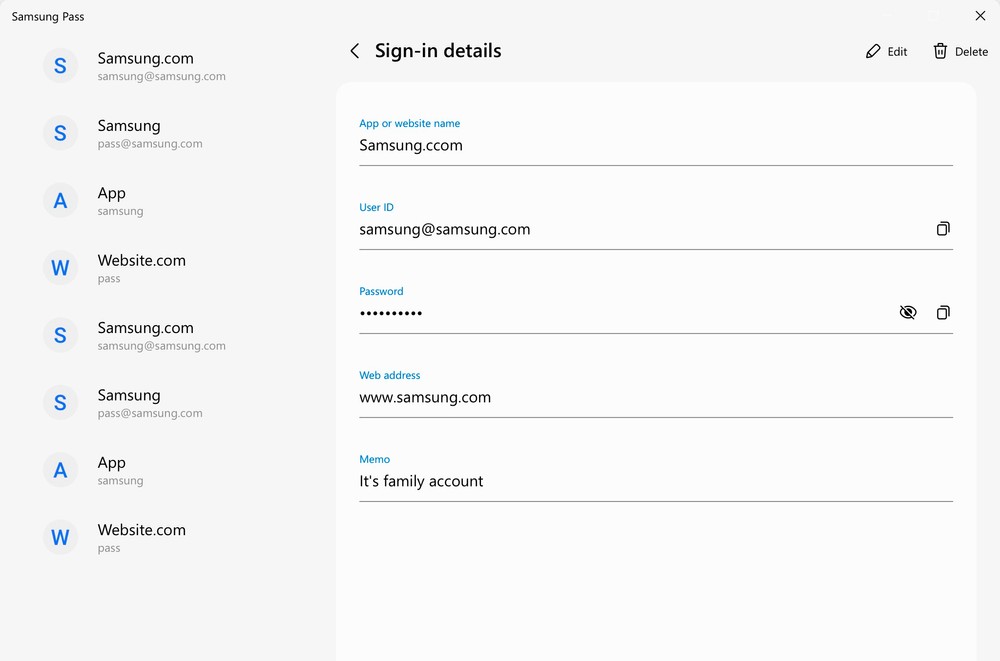Click the S avatar of first pass@samsung.com entry

point(60,133)
